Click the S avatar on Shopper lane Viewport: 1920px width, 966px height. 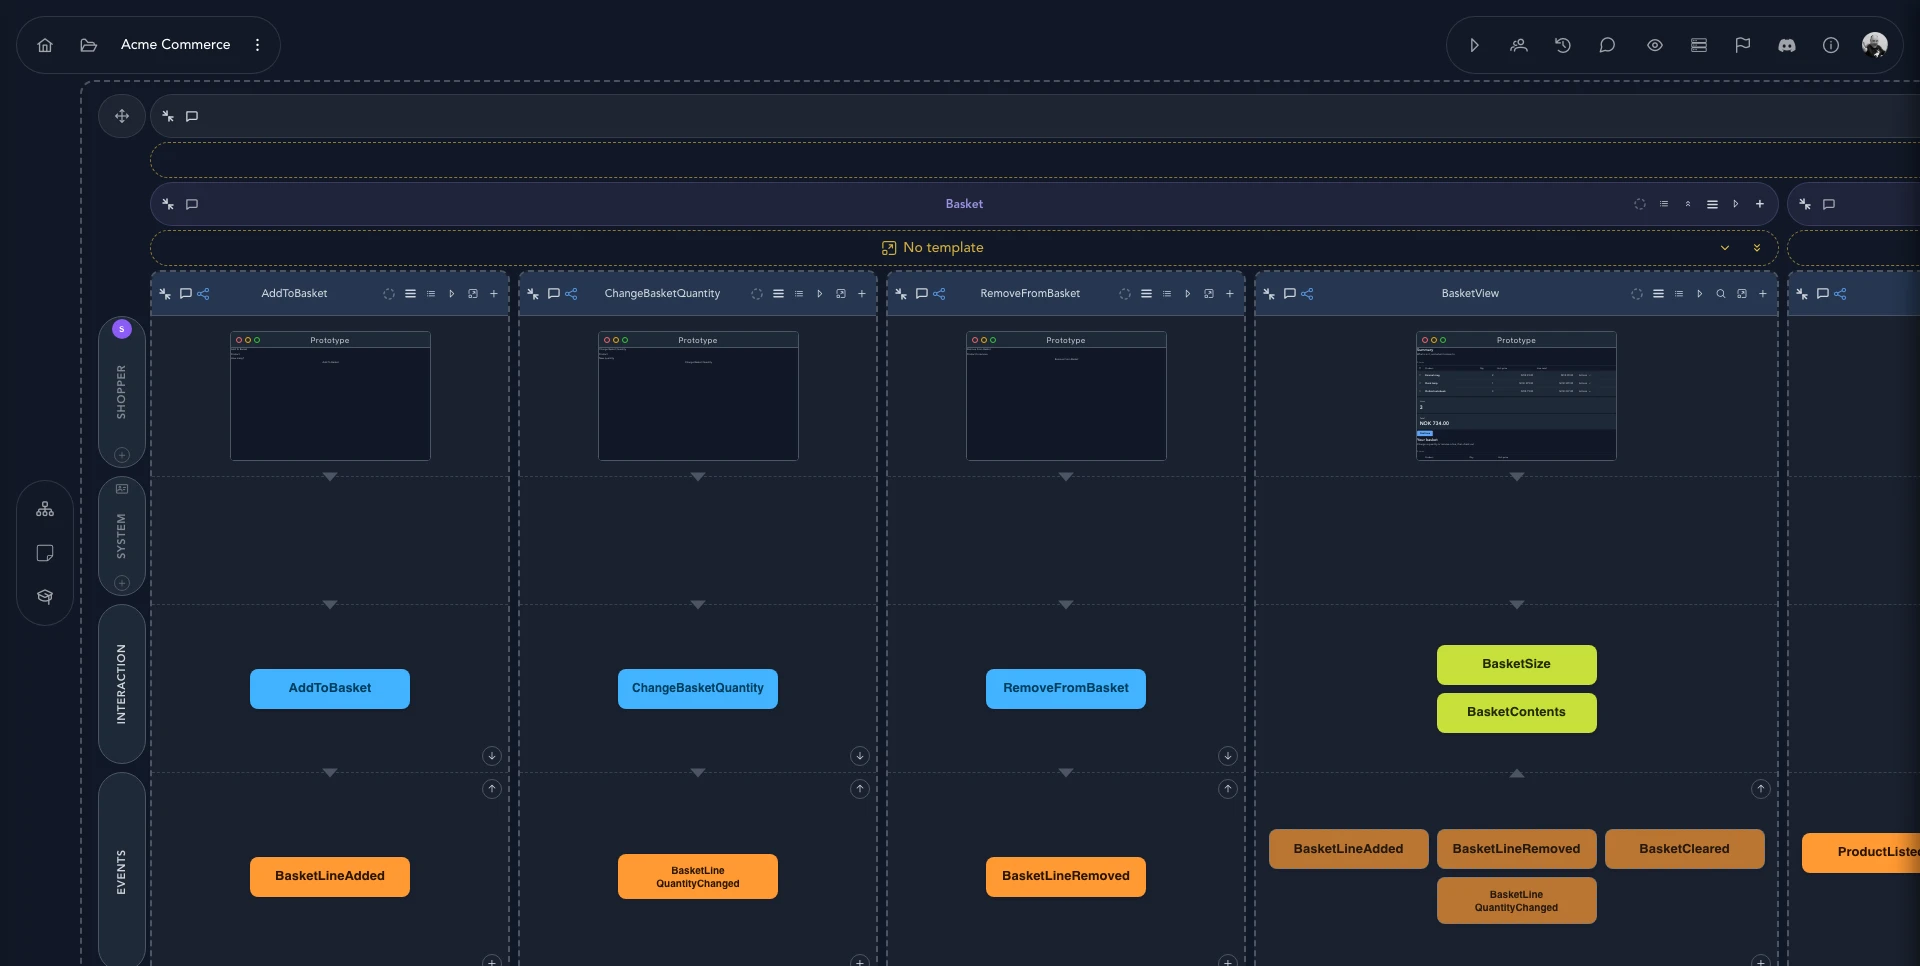[122, 329]
